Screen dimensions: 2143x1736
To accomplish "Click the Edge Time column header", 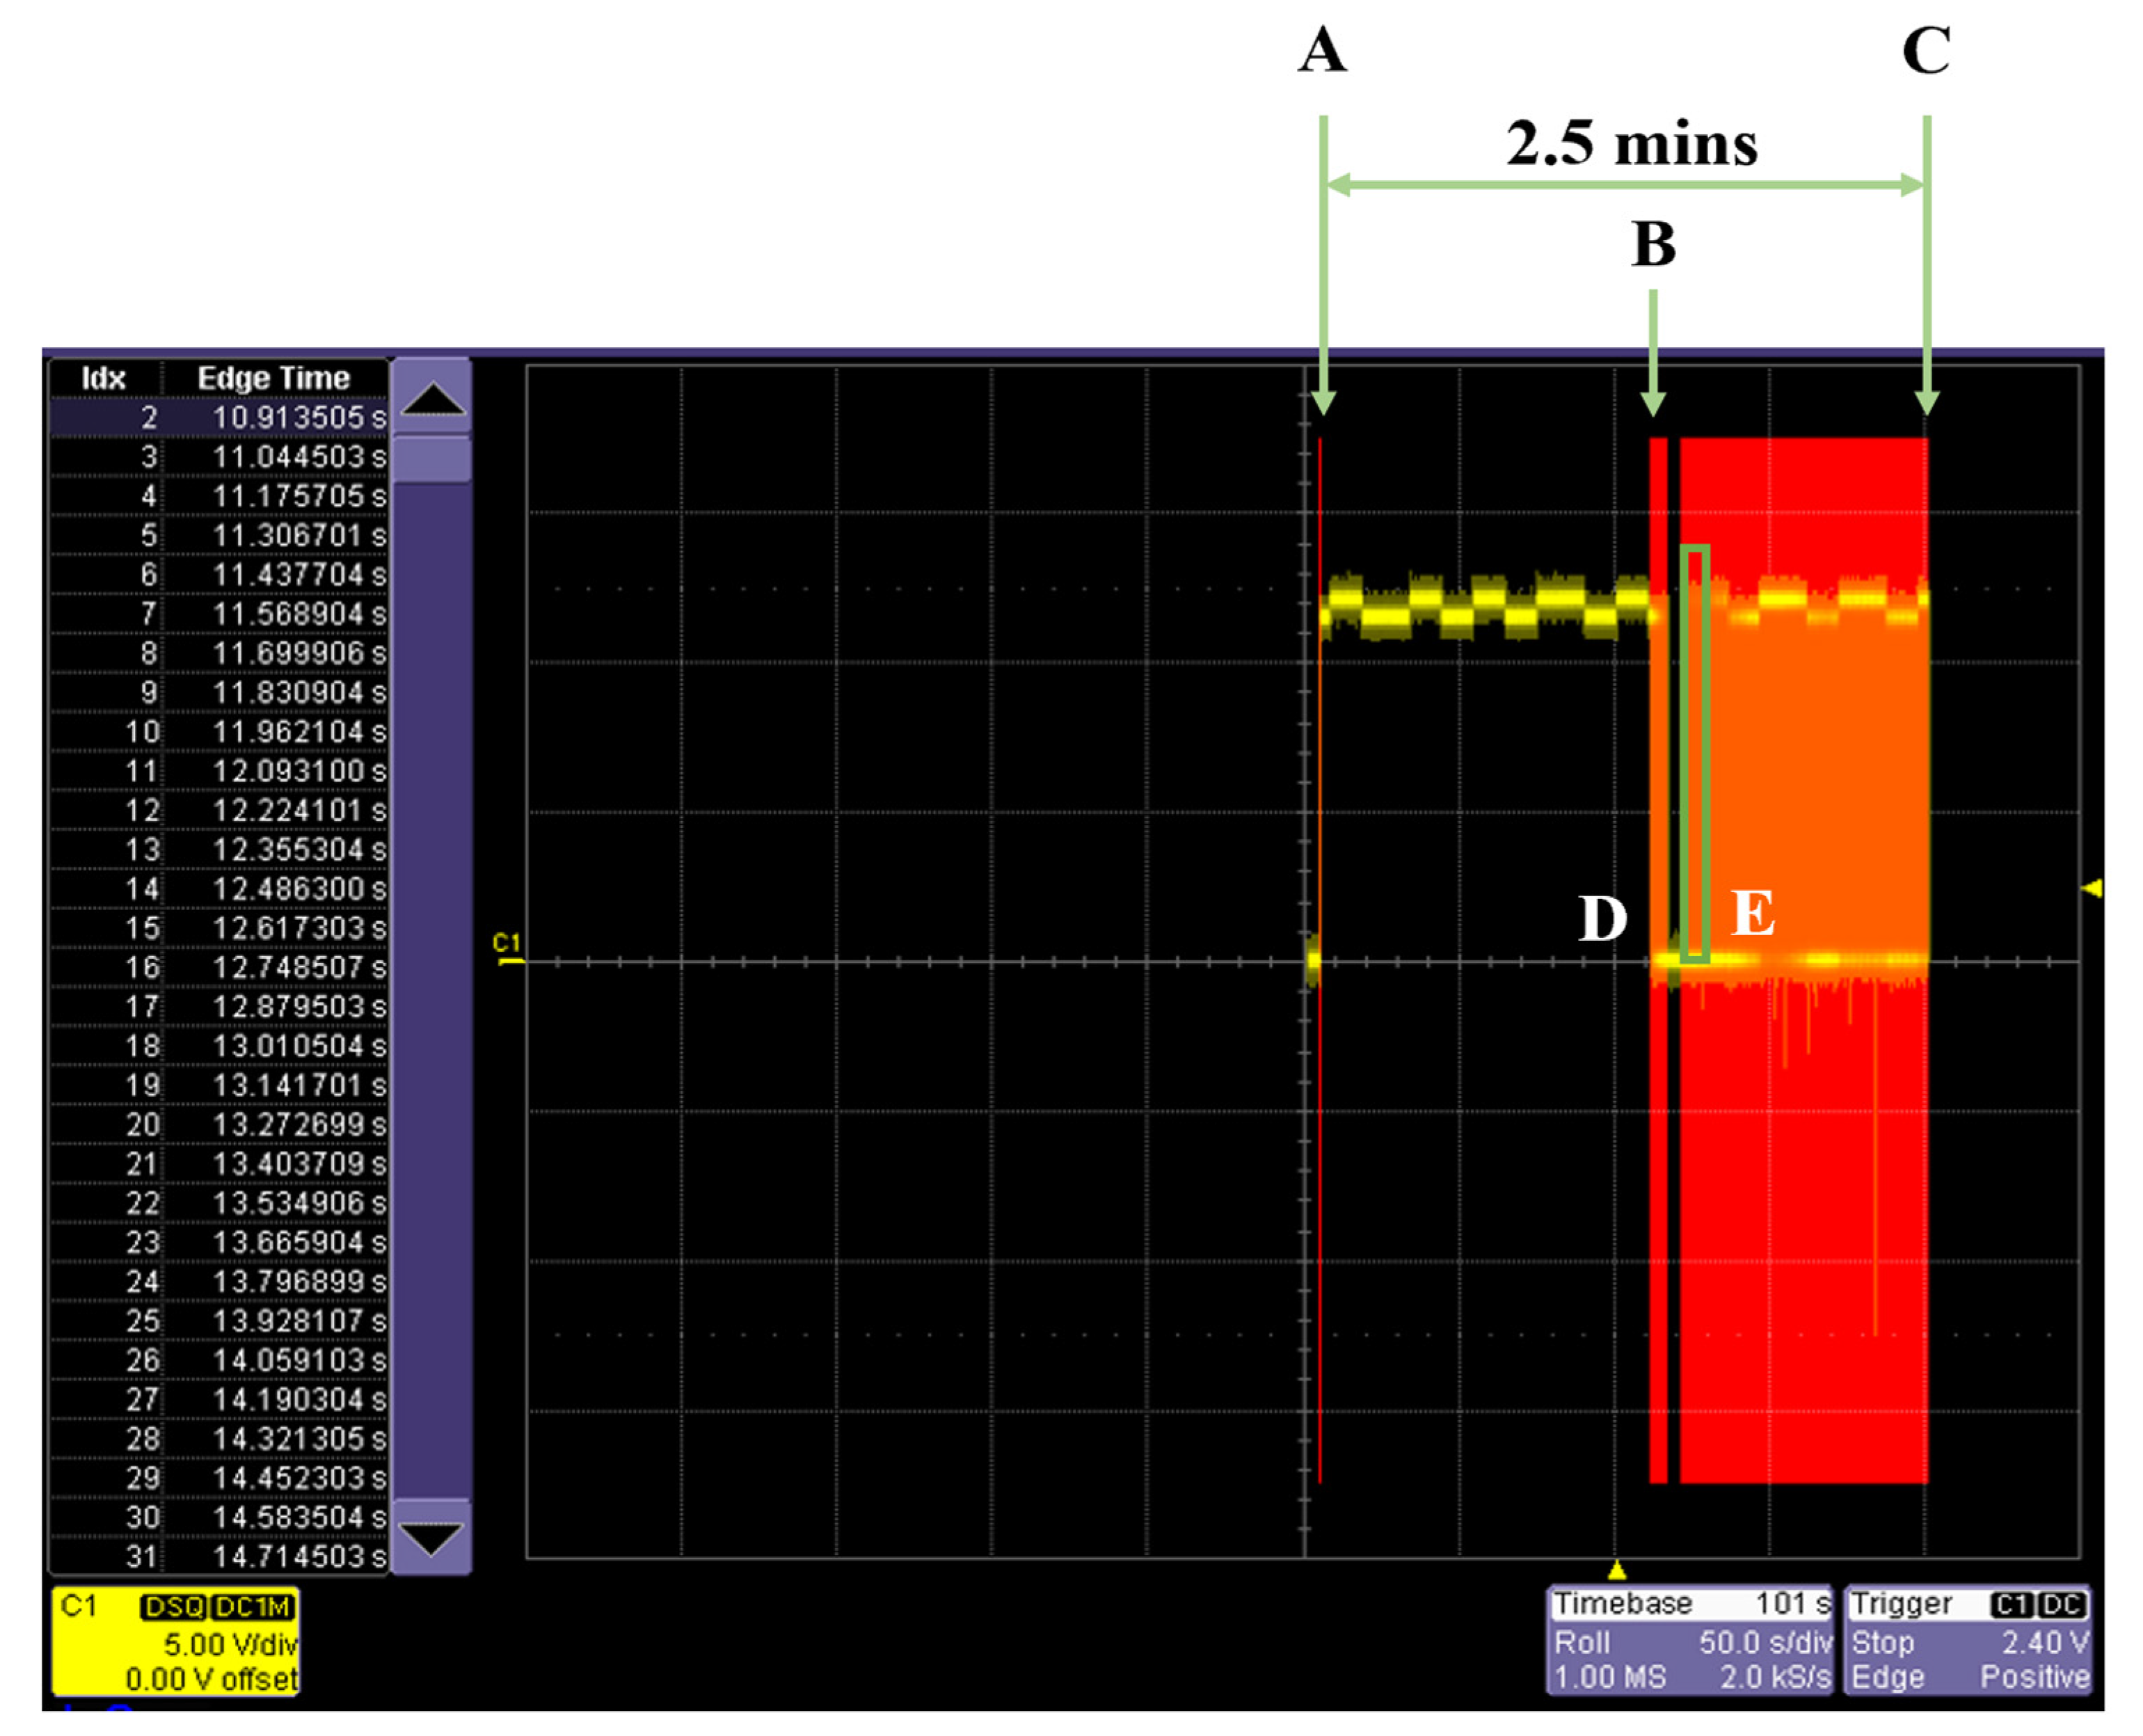I will [x=273, y=378].
